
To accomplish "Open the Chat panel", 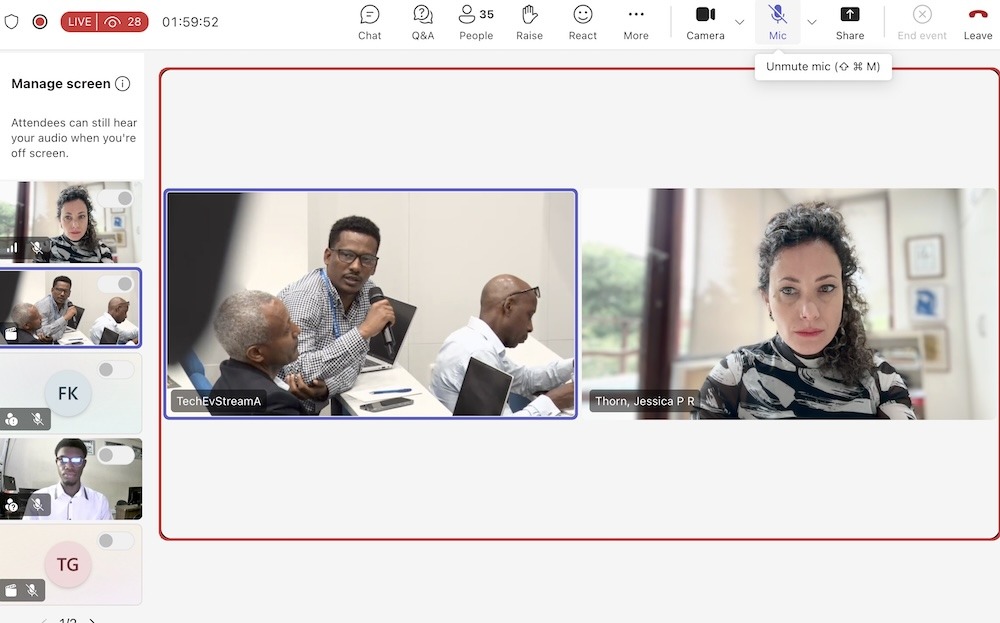I will 369,23.
